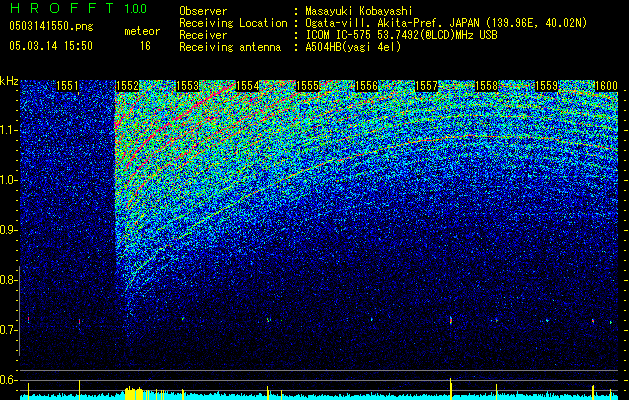Click the 0.9 kHz axis label
Image resolution: width=629 pixels, height=400 pixels.
click(x=8, y=230)
